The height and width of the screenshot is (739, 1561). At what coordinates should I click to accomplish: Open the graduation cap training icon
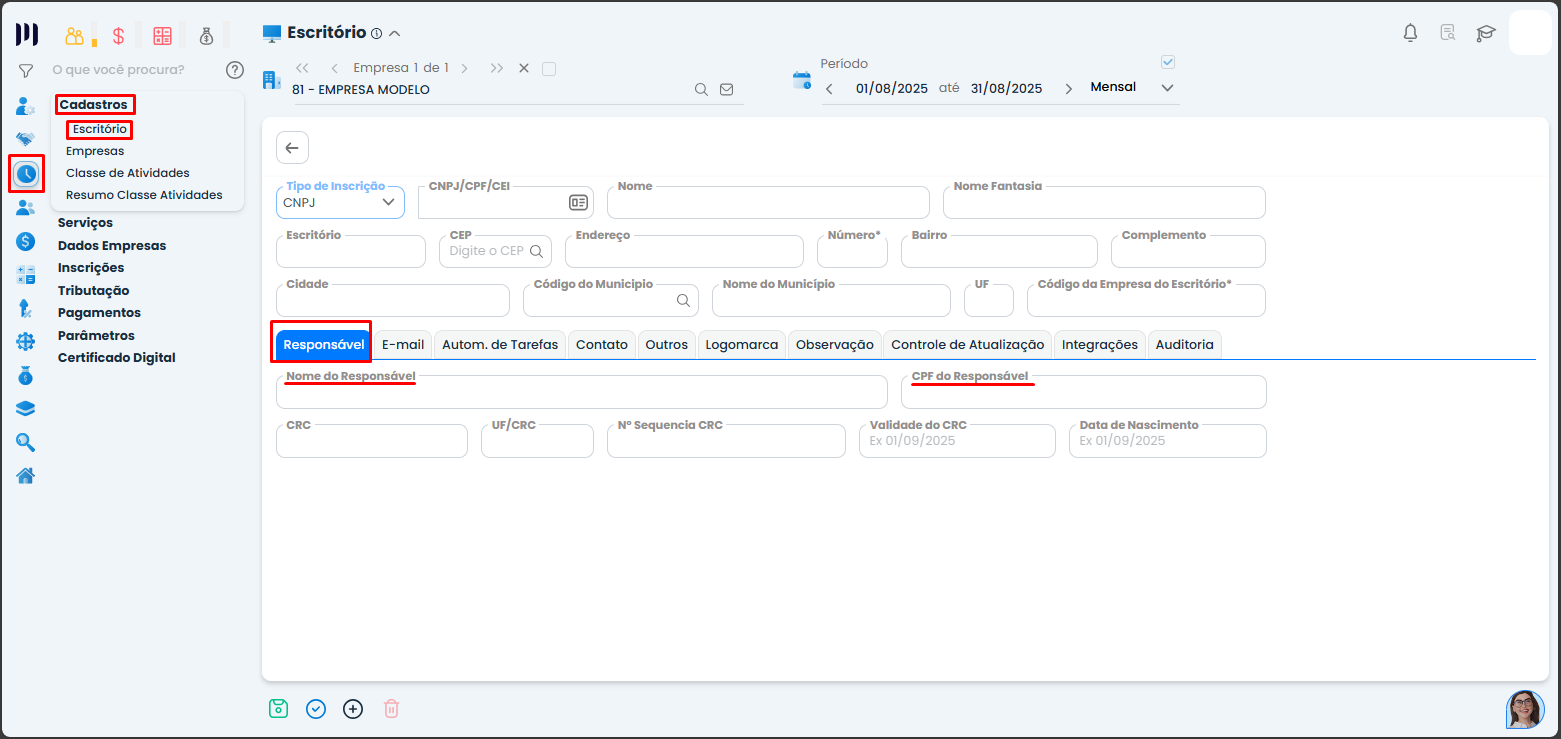tap(1485, 33)
